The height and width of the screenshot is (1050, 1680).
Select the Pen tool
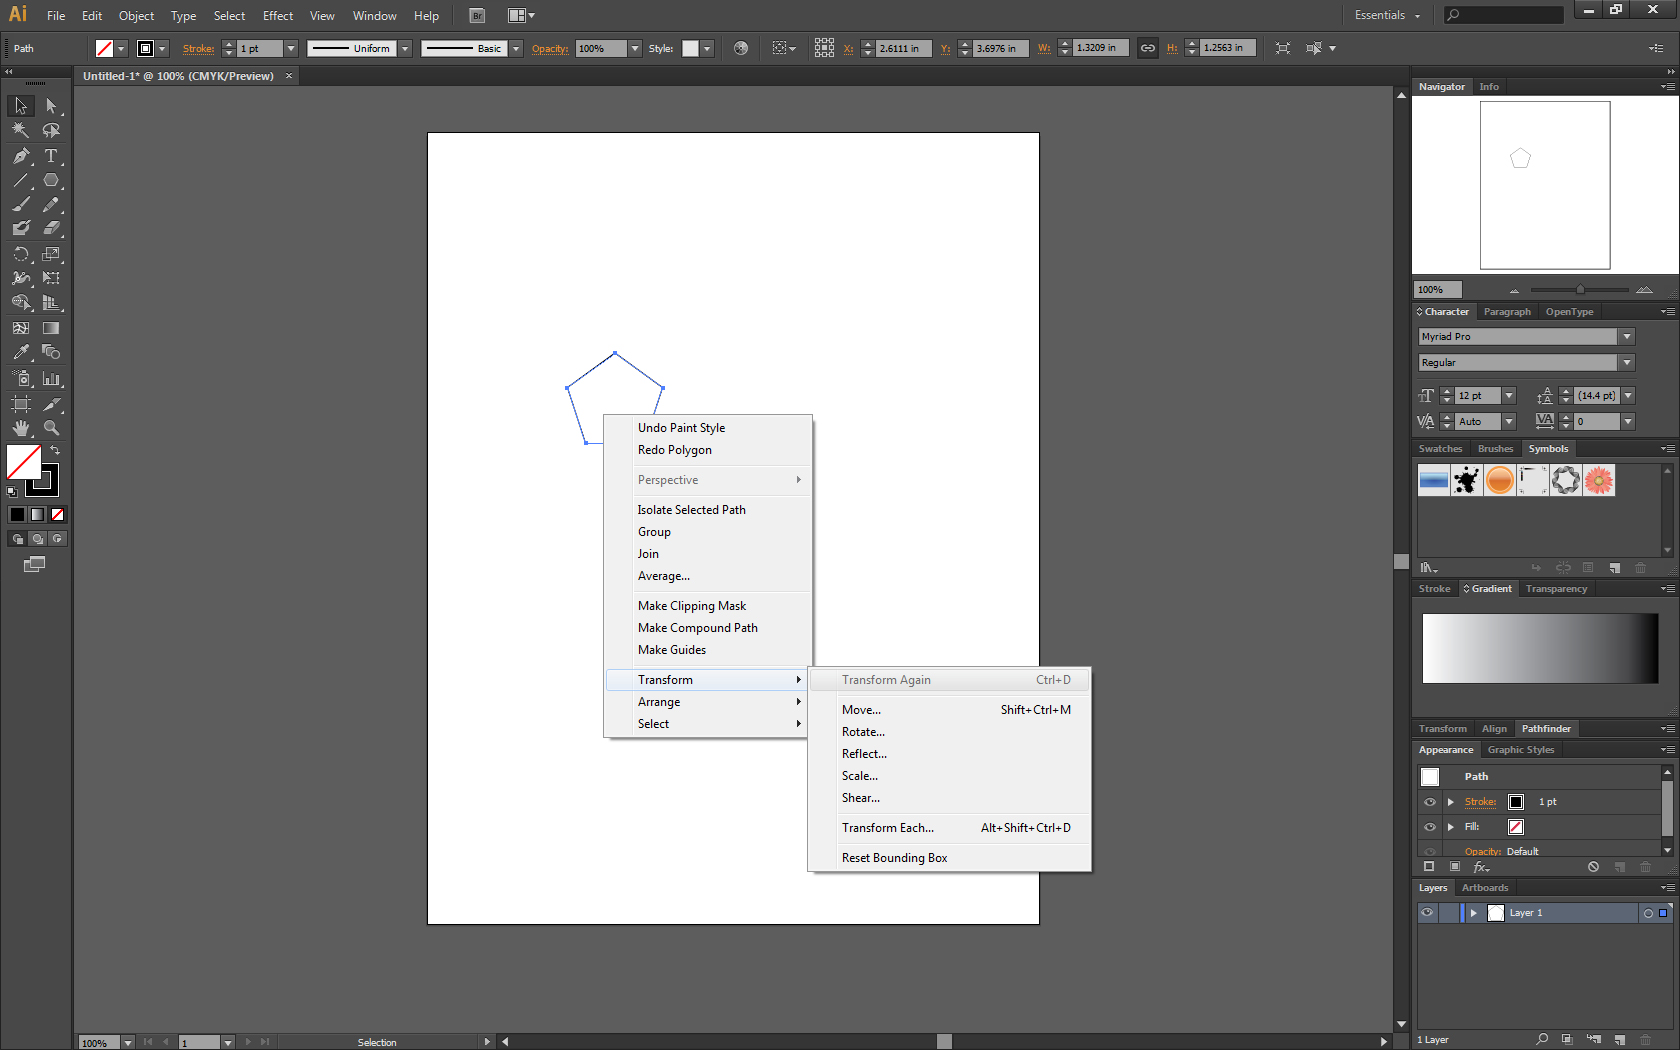(20, 156)
